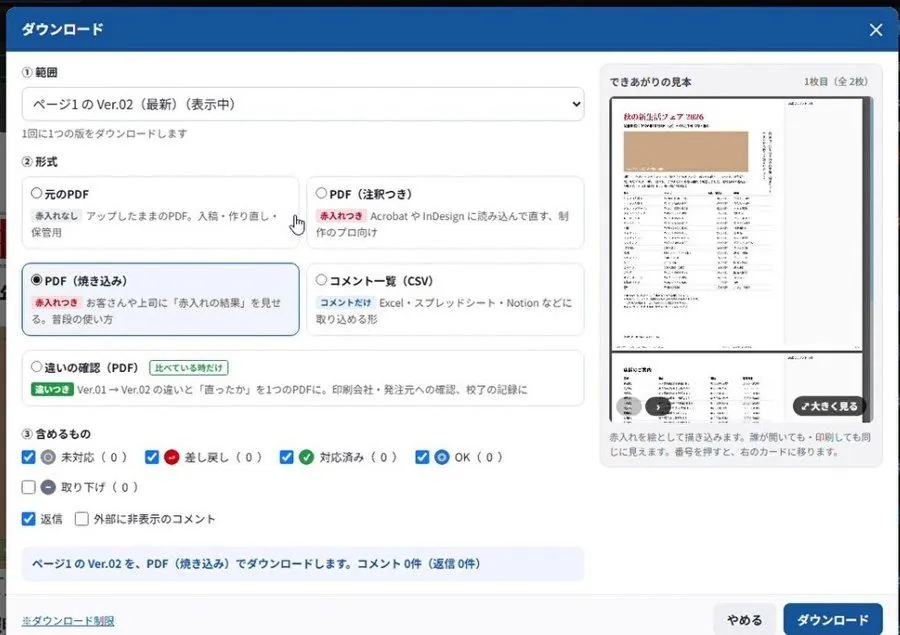Image resolution: width=900 pixels, height=635 pixels.
Task: Click the 違いつき green badge
Action: coord(52,389)
